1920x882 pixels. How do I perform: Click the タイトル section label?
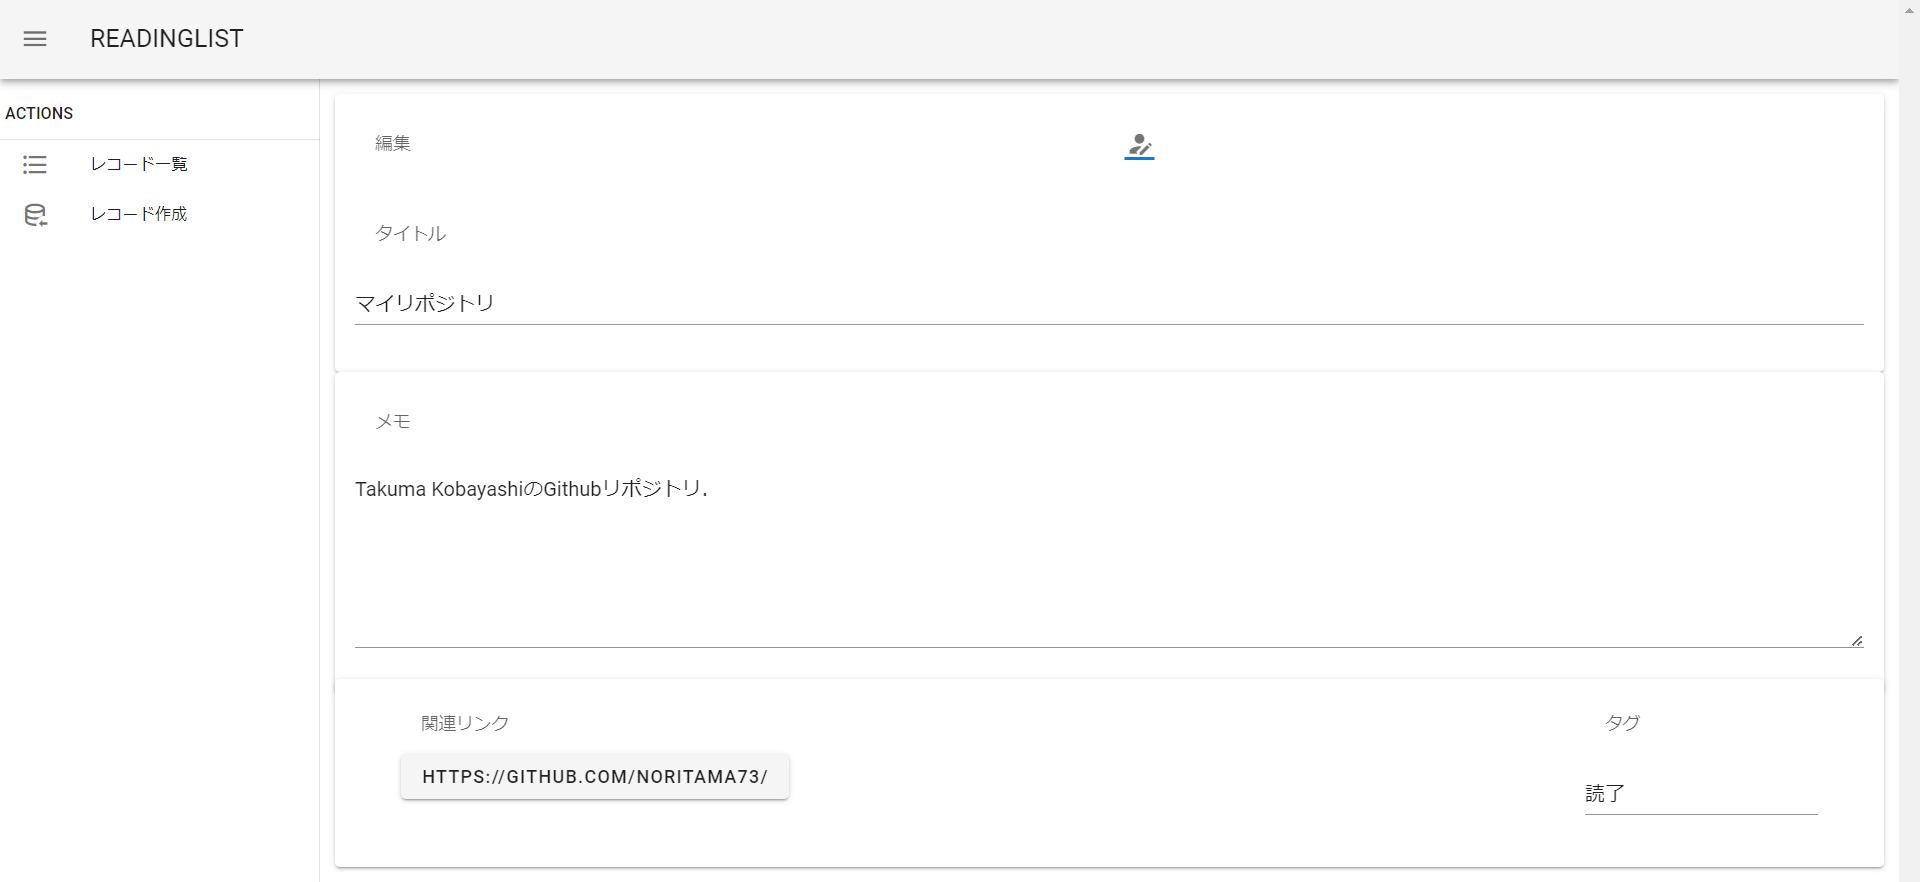click(x=410, y=233)
